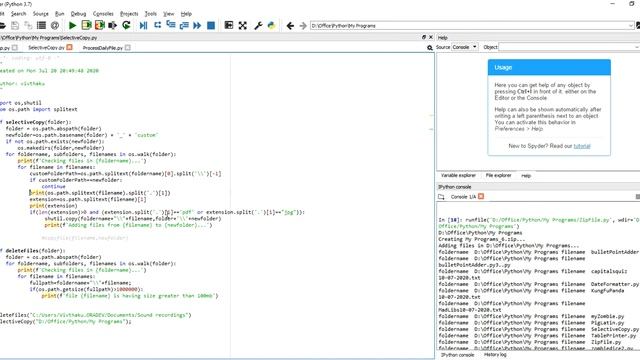This screenshot has height=360, width=640.
Task: Click the Step debugger icon
Action: click(x=158, y=25)
